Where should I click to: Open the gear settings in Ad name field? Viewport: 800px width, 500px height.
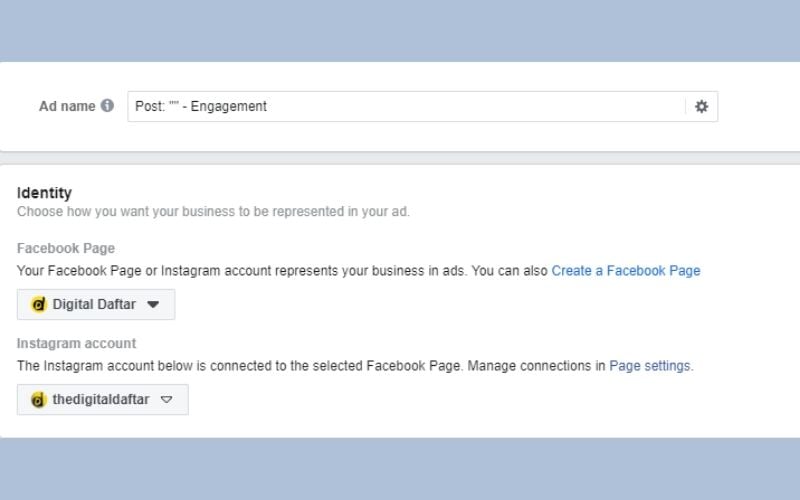701,106
